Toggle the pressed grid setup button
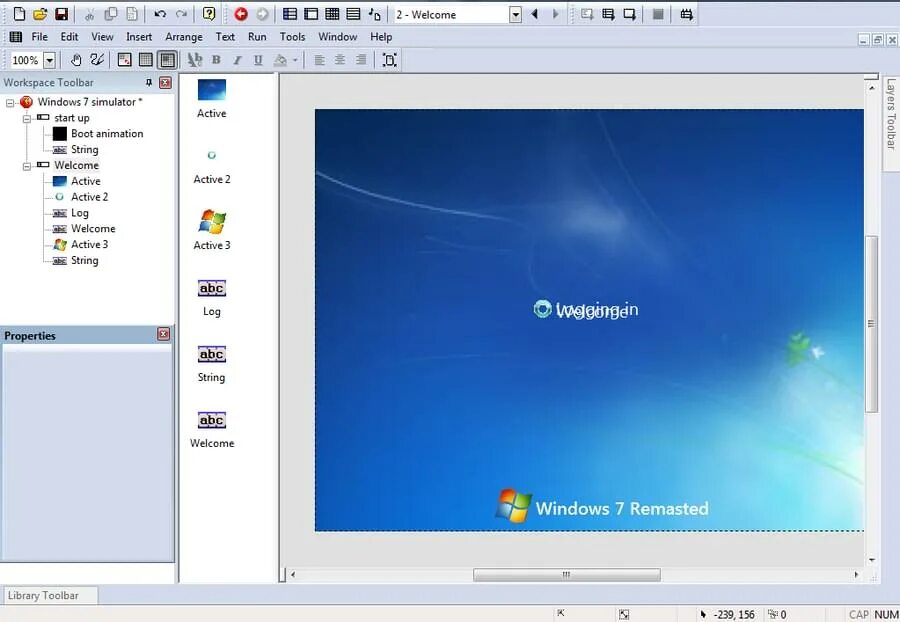This screenshot has height=622, width=900. pos(168,60)
